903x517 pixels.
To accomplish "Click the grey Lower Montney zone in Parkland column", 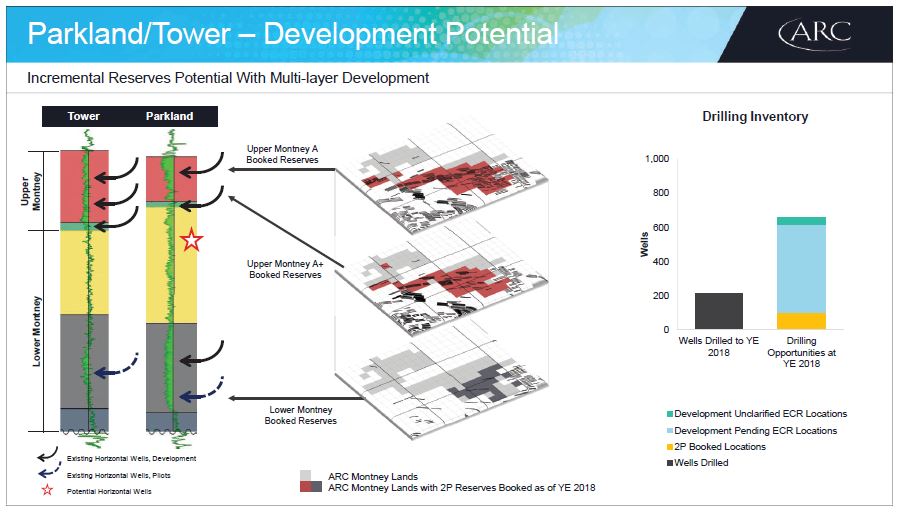I will pyautogui.click(x=172, y=367).
